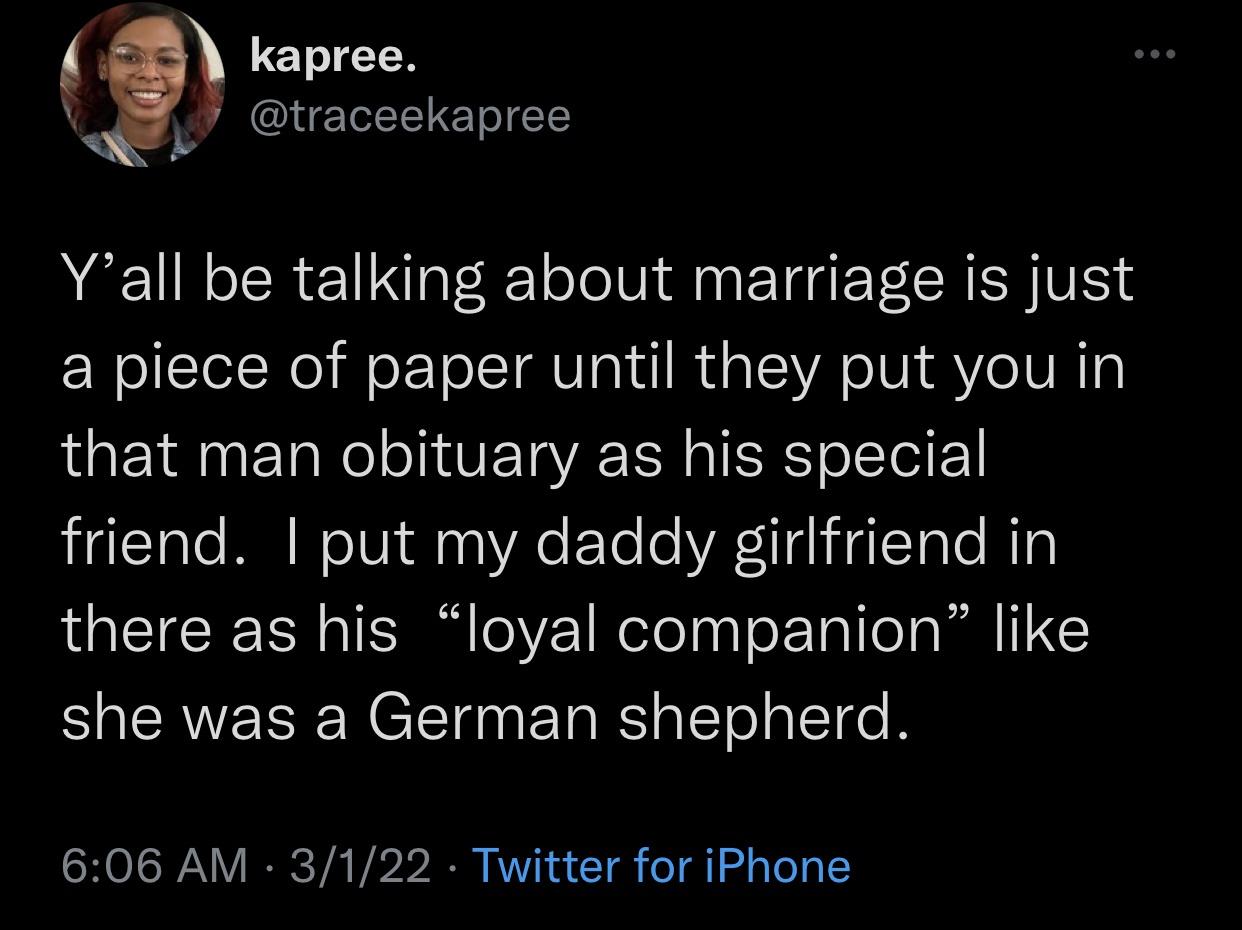Click the @traceekapree handle

point(408,115)
